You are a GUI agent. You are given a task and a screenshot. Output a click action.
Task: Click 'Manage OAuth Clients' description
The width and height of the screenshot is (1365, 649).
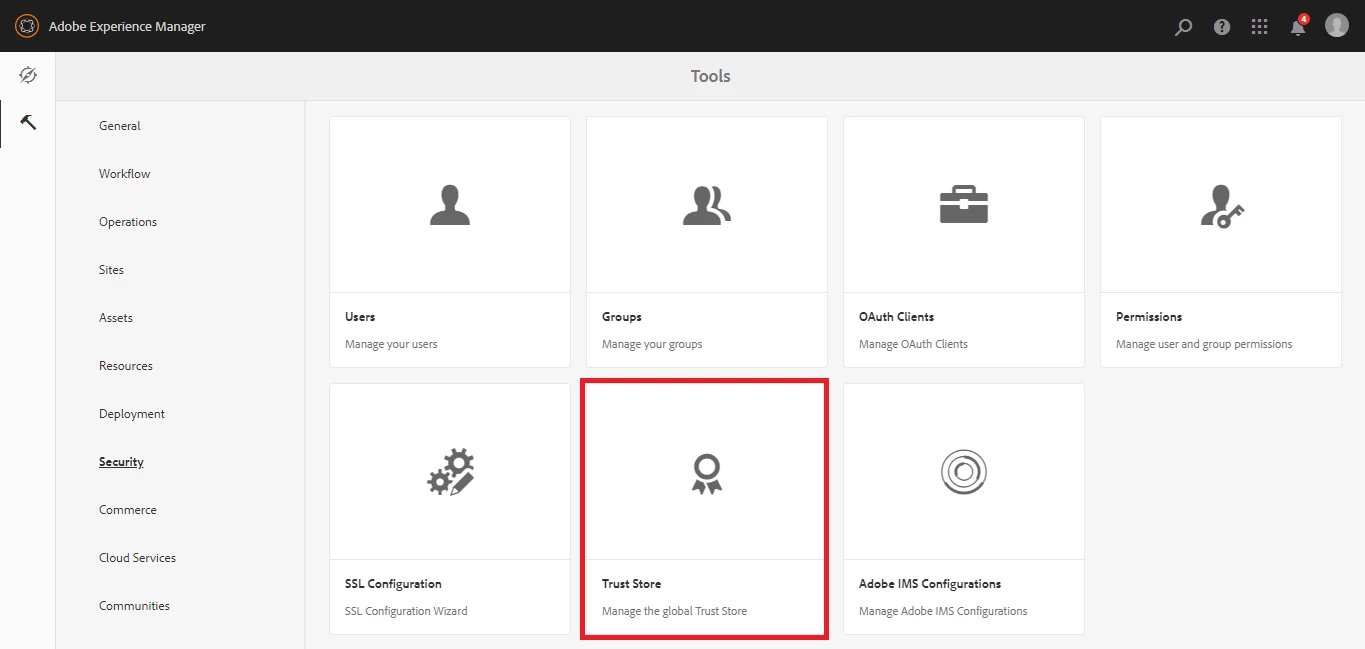[x=914, y=344]
